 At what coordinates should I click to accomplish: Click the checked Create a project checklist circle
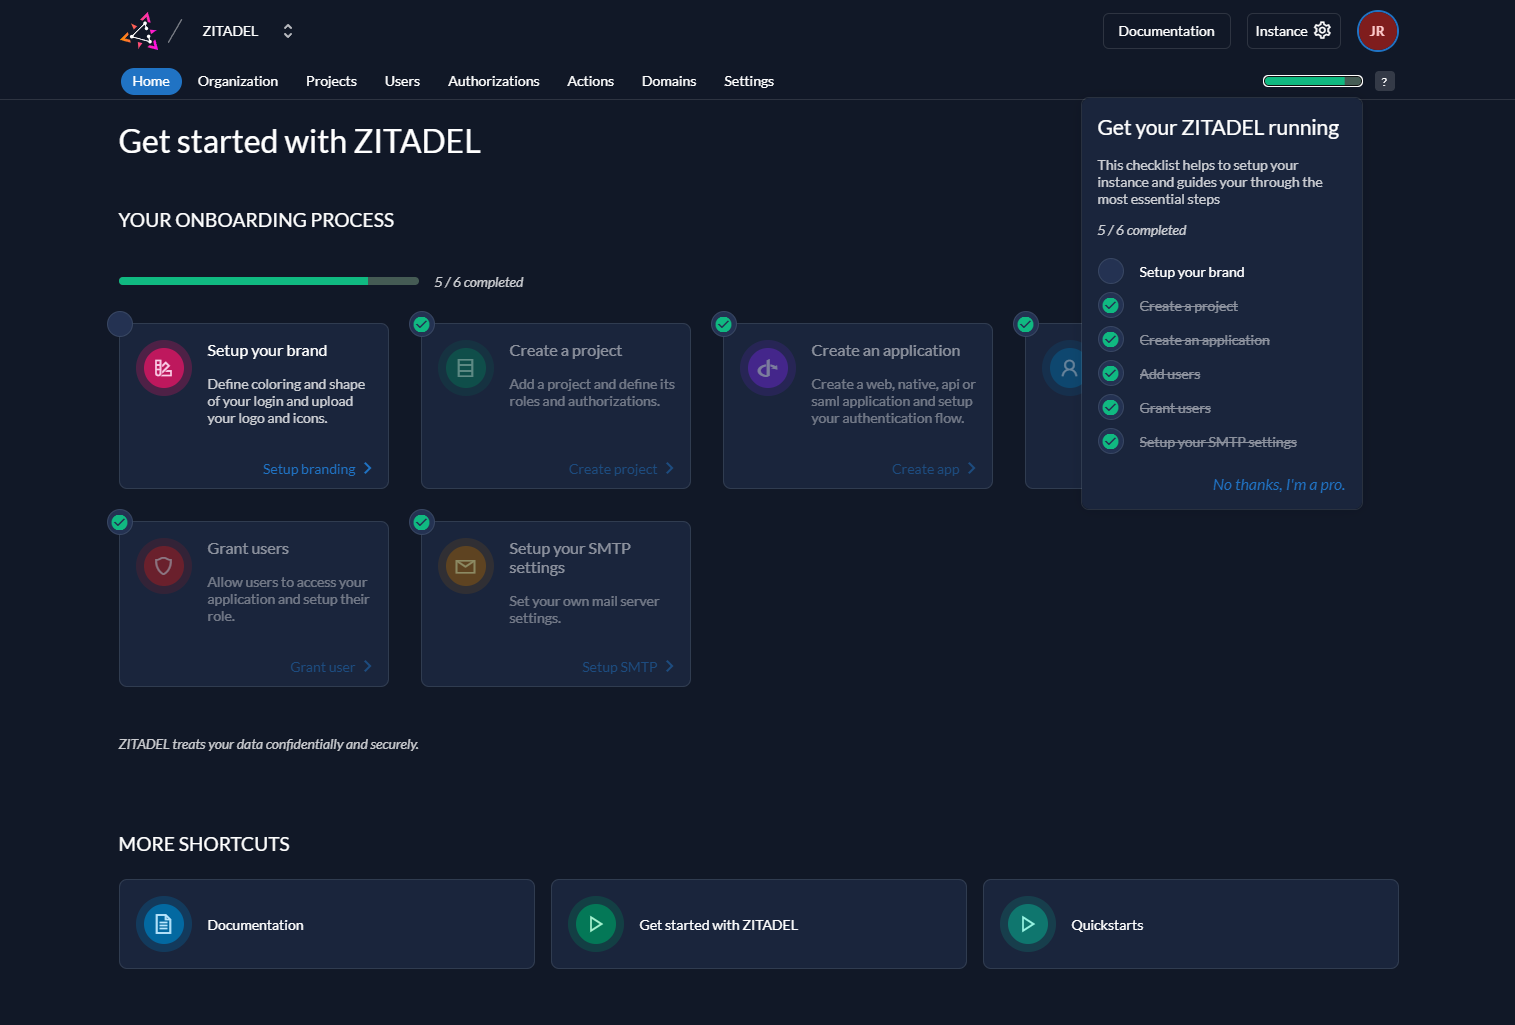coord(1111,306)
